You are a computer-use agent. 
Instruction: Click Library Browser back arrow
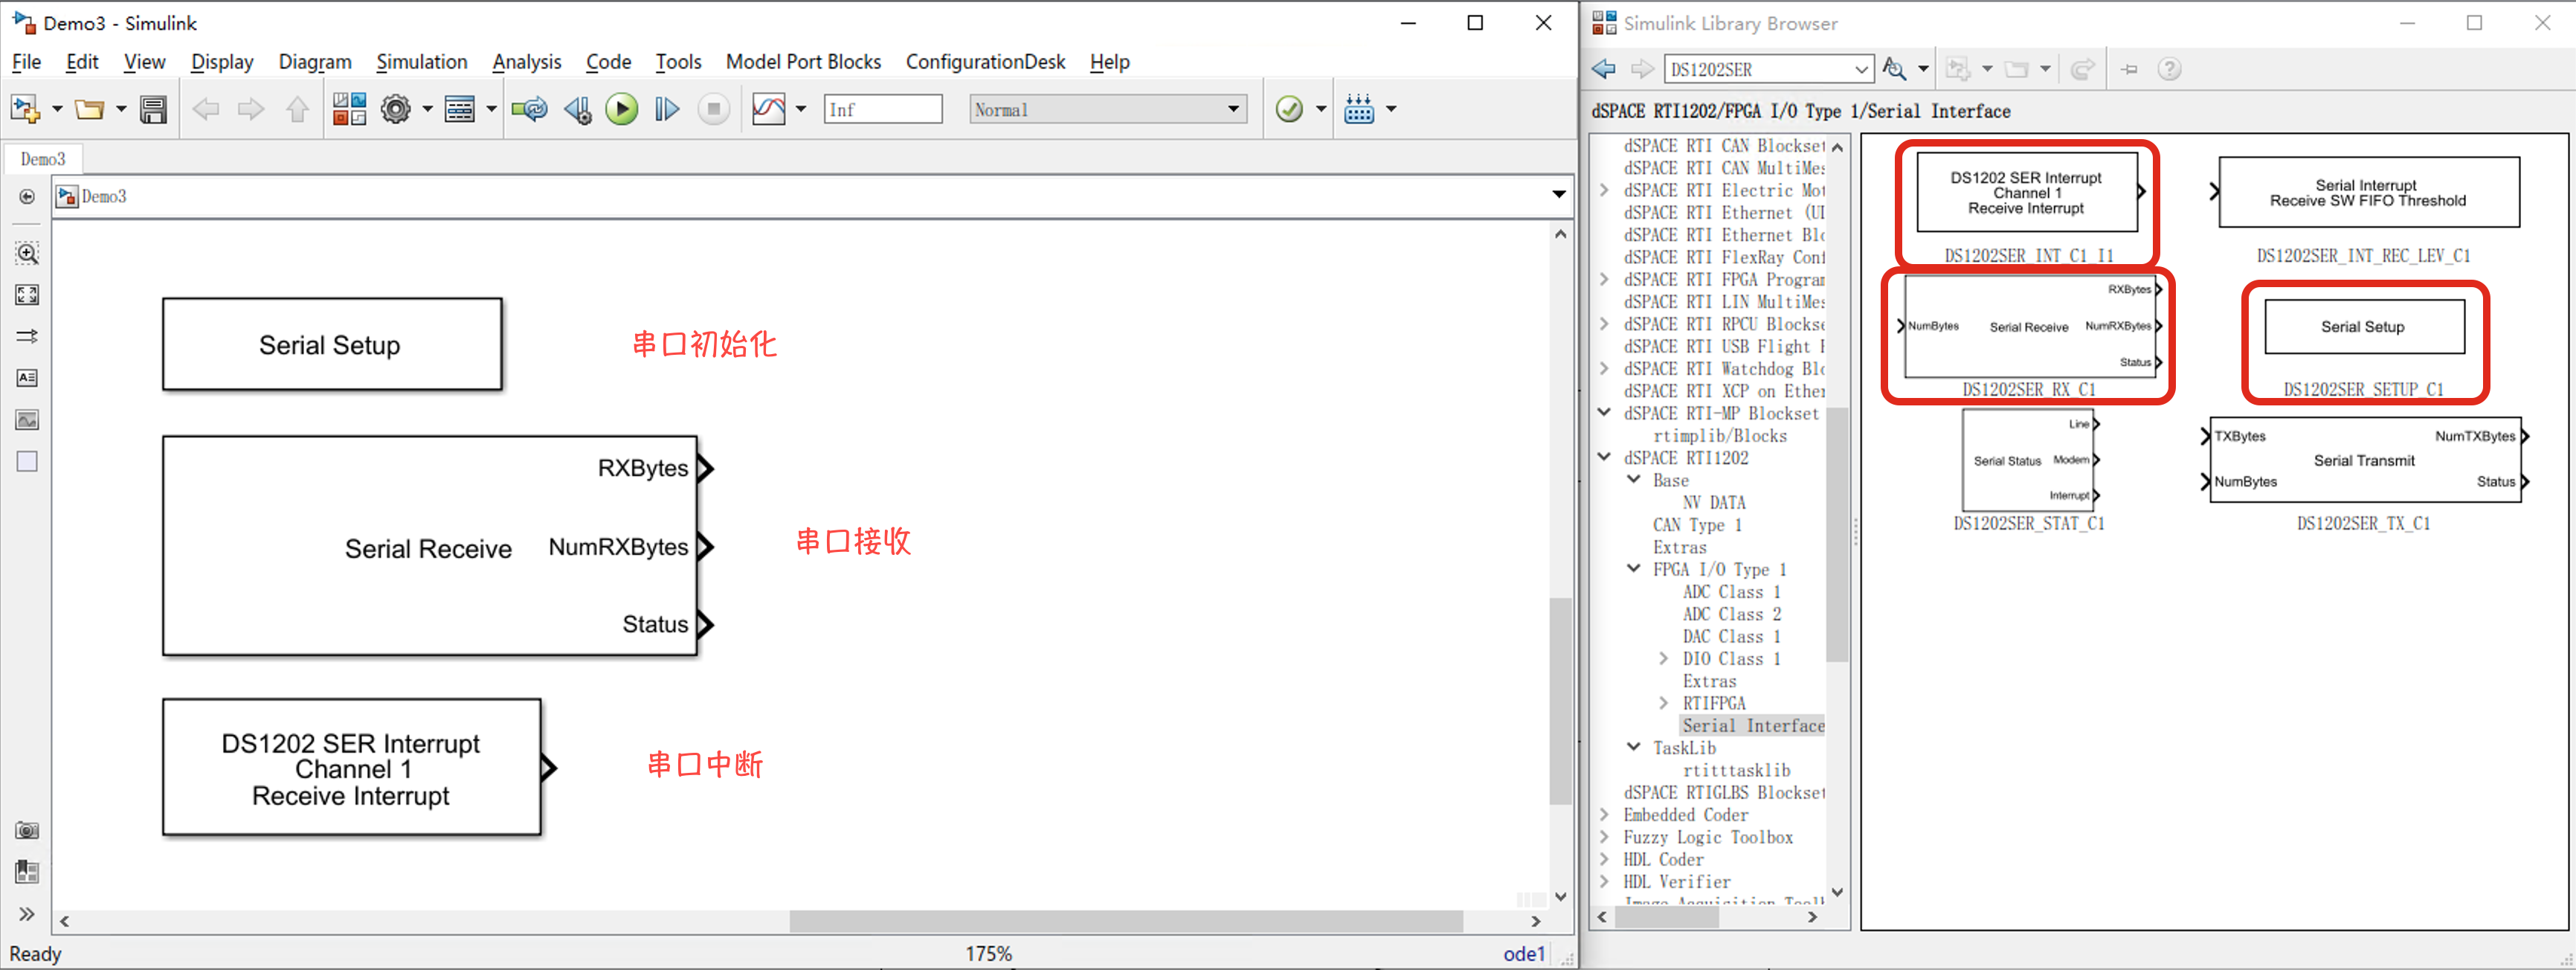pos(1604,69)
